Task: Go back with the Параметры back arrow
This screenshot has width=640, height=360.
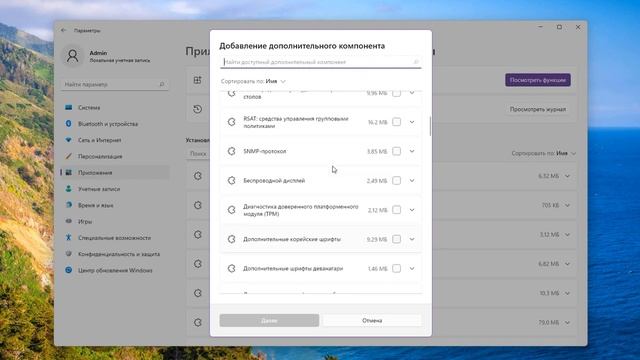Action: coord(63,30)
